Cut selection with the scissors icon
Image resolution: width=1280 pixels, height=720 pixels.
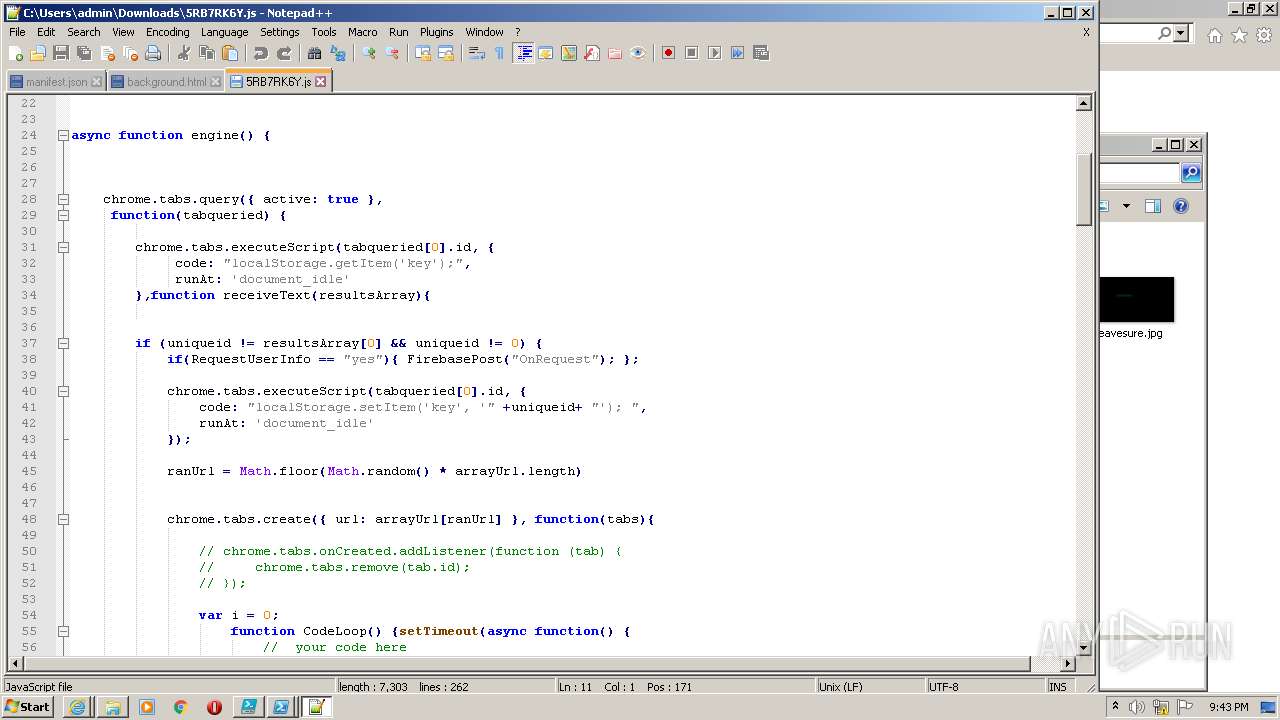click(184, 53)
